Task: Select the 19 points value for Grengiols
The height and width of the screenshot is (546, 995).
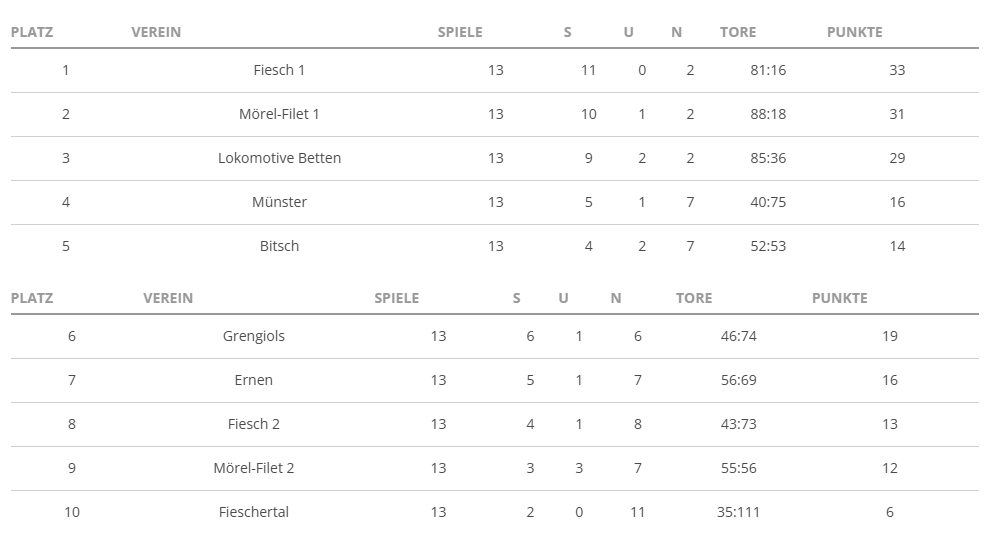Action: (890, 336)
